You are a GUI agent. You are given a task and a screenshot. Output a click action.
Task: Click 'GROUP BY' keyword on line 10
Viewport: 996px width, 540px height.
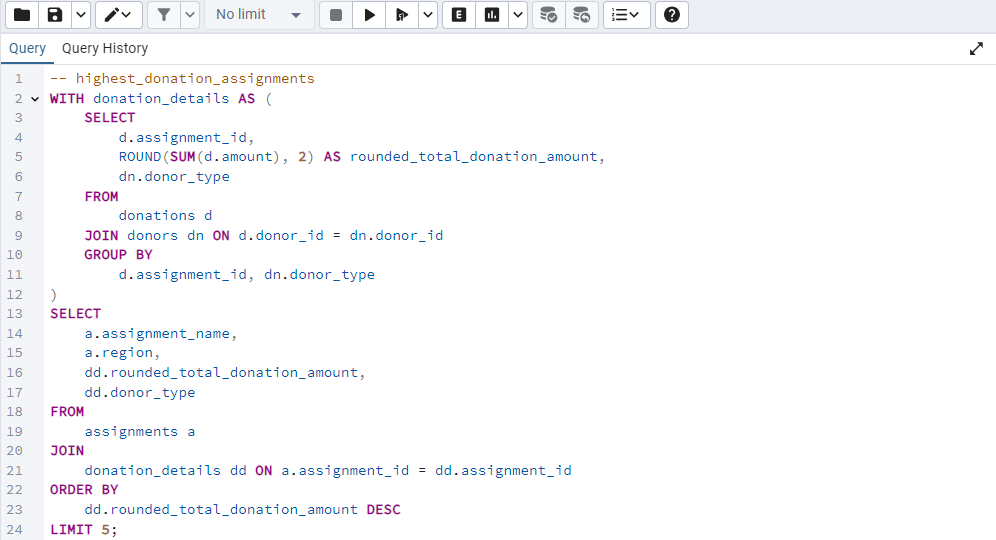[x=118, y=255]
